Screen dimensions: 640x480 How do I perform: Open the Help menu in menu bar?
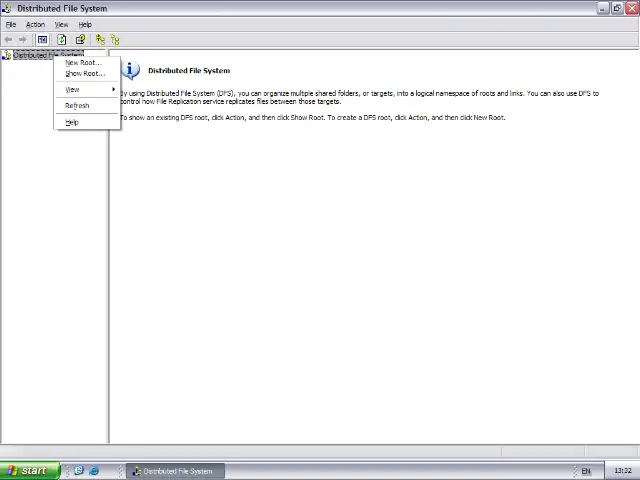point(85,24)
